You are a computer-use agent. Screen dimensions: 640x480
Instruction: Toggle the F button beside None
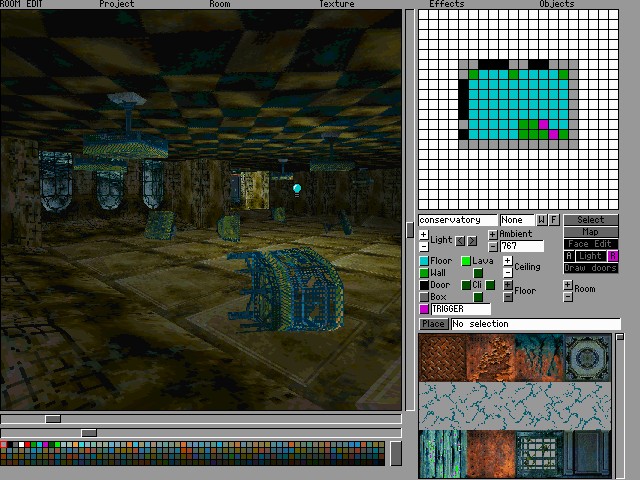[x=553, y=220]
